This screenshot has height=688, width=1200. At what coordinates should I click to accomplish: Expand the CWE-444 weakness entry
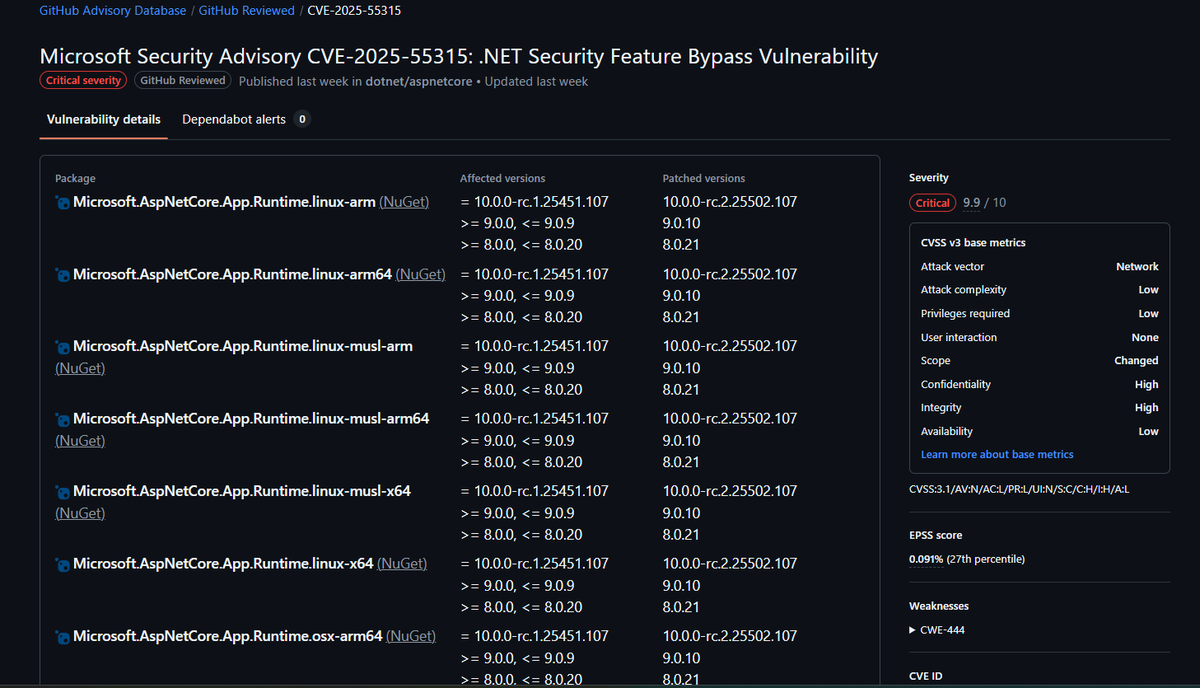click(x=937, y=630)
